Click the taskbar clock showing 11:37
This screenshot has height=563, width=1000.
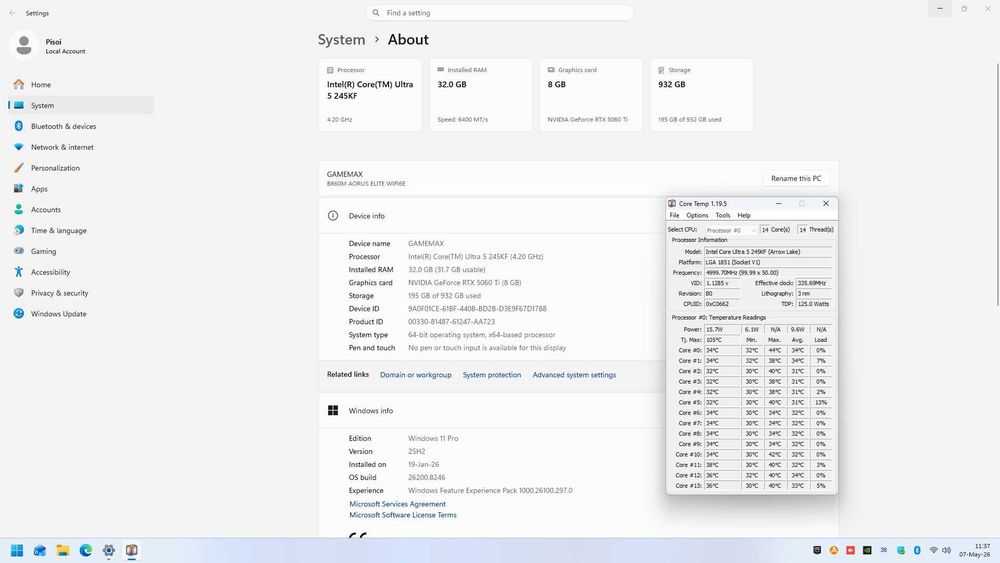(x=982, y=546)
